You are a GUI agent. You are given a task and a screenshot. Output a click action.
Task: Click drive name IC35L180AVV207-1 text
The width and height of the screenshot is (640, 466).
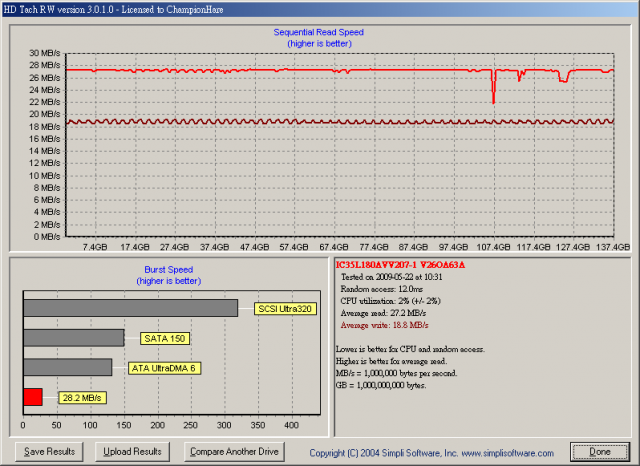coord(376,265)
